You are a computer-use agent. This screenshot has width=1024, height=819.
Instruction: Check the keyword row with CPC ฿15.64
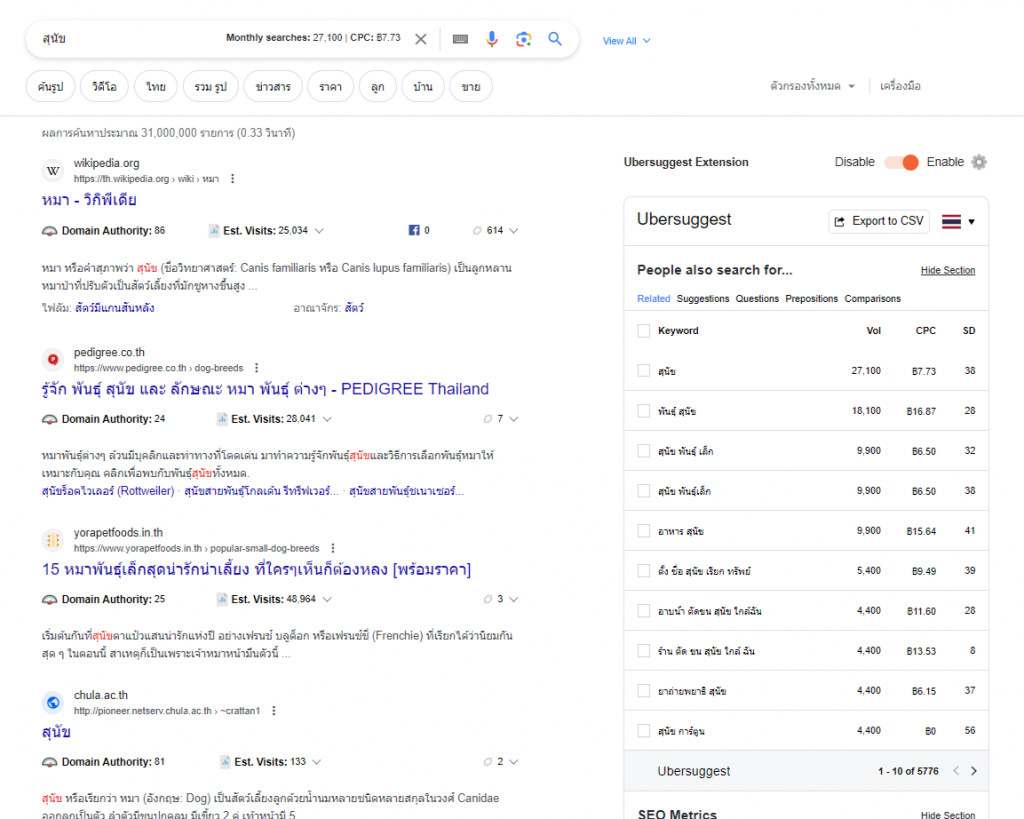(x=644, y=531)
